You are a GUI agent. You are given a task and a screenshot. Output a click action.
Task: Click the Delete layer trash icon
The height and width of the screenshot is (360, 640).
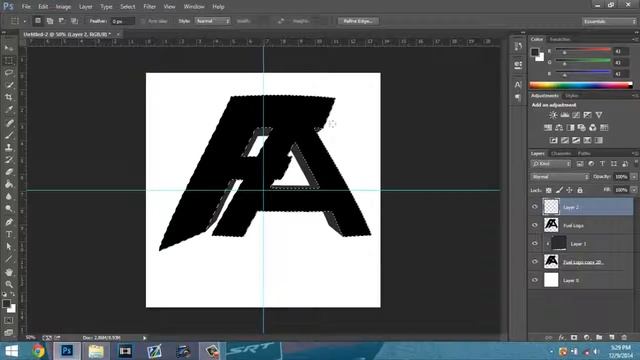[x=624, y=338]
